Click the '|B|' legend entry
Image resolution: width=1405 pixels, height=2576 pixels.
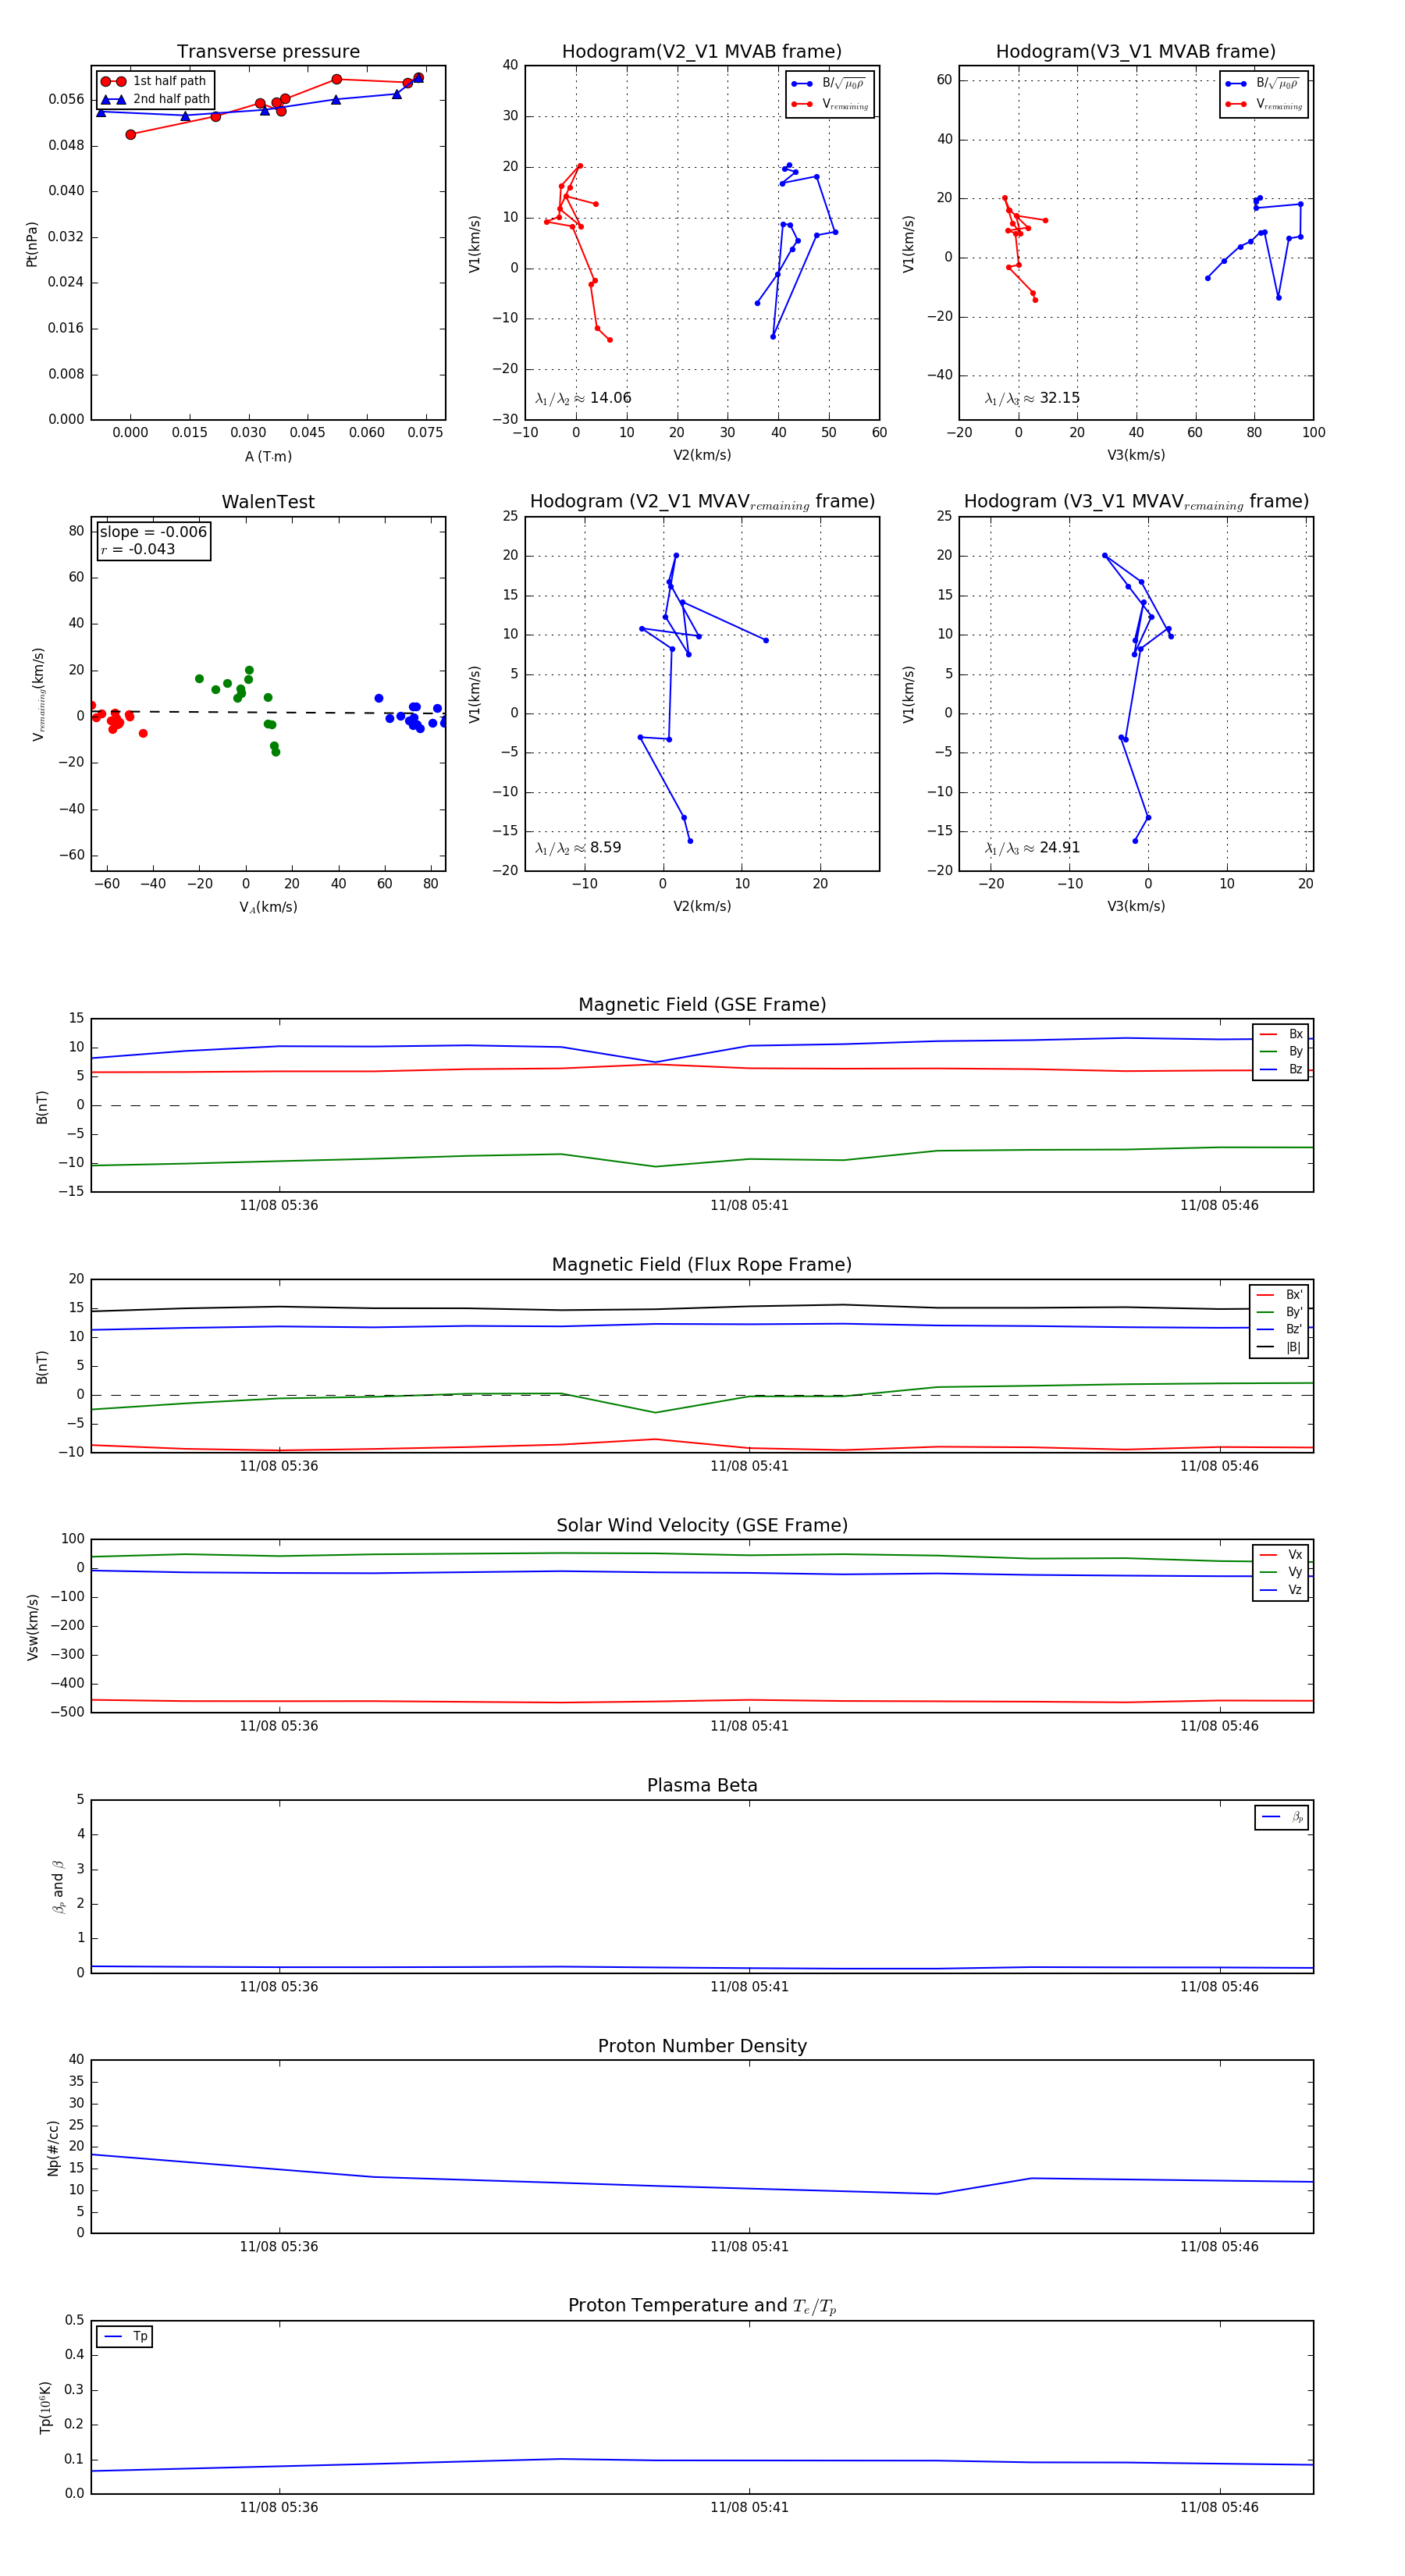[x=1279, y=1347]
